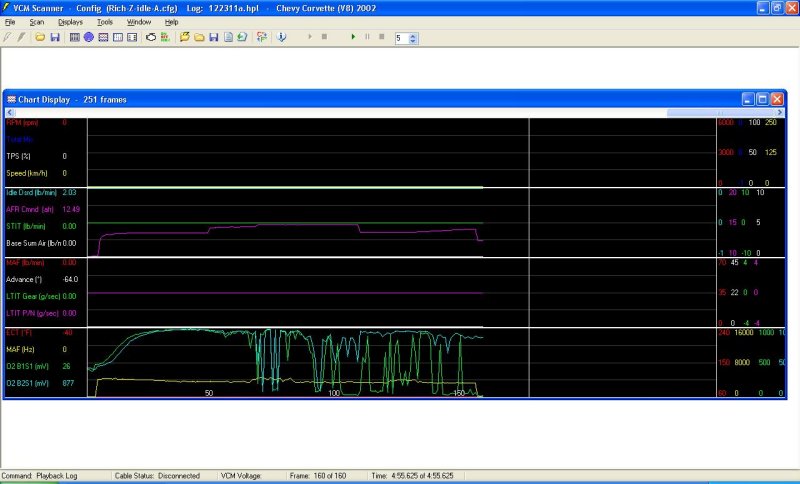
Task: Click the playback speed field showing 5
Action: pyautogui.click(x=402, y=38)
